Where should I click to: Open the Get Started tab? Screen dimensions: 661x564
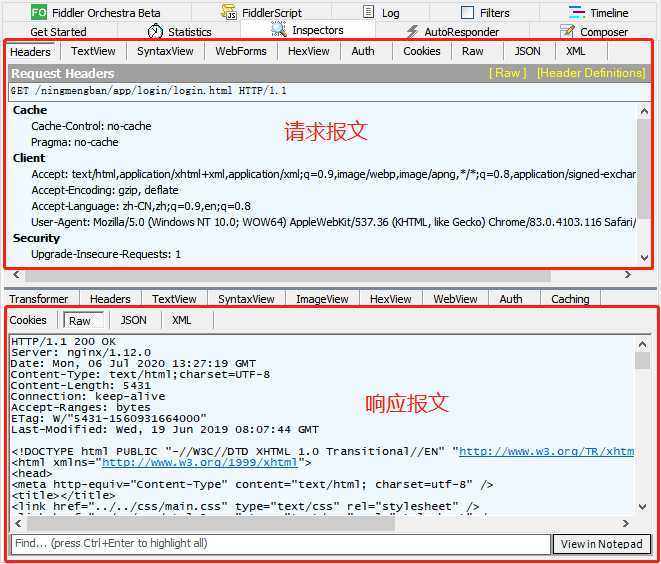pos(58,32)
